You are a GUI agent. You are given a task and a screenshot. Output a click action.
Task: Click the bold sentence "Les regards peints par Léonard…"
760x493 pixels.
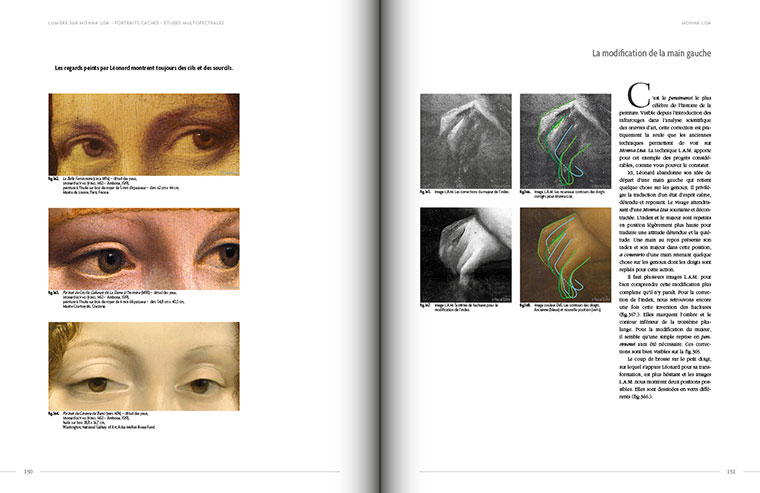click(144, 68)
